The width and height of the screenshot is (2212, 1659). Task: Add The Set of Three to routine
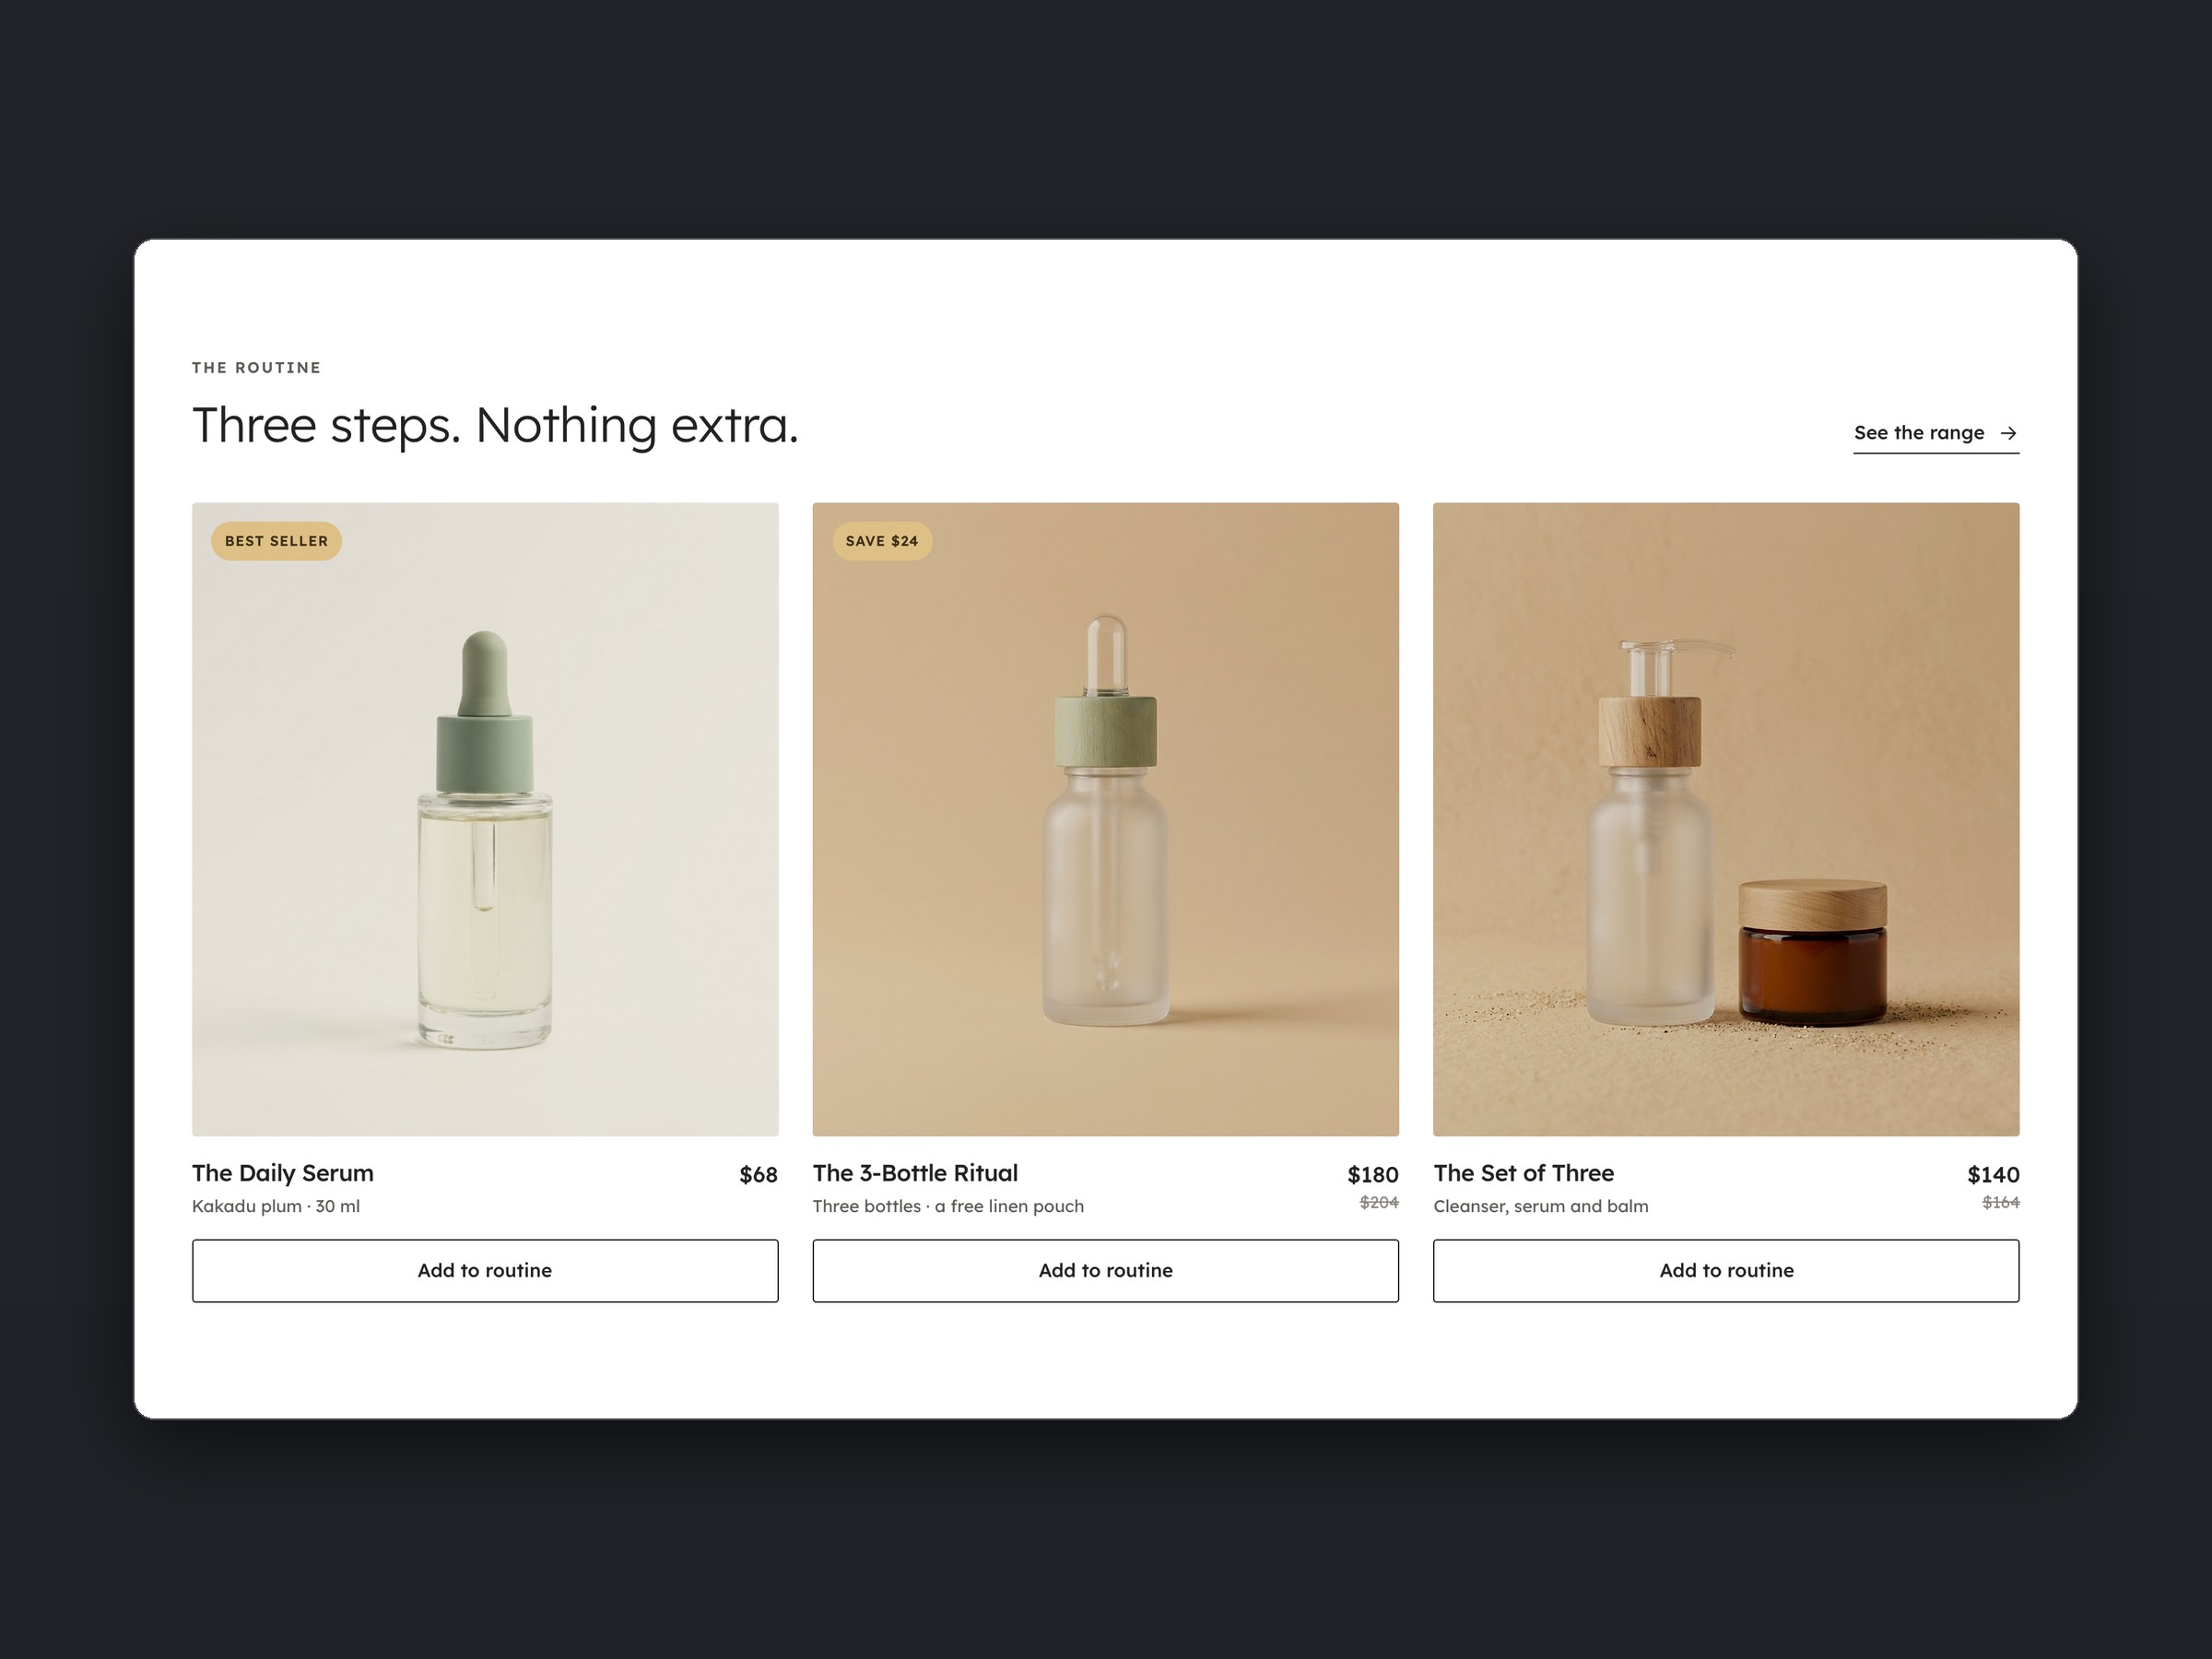pos(1726,1271)
